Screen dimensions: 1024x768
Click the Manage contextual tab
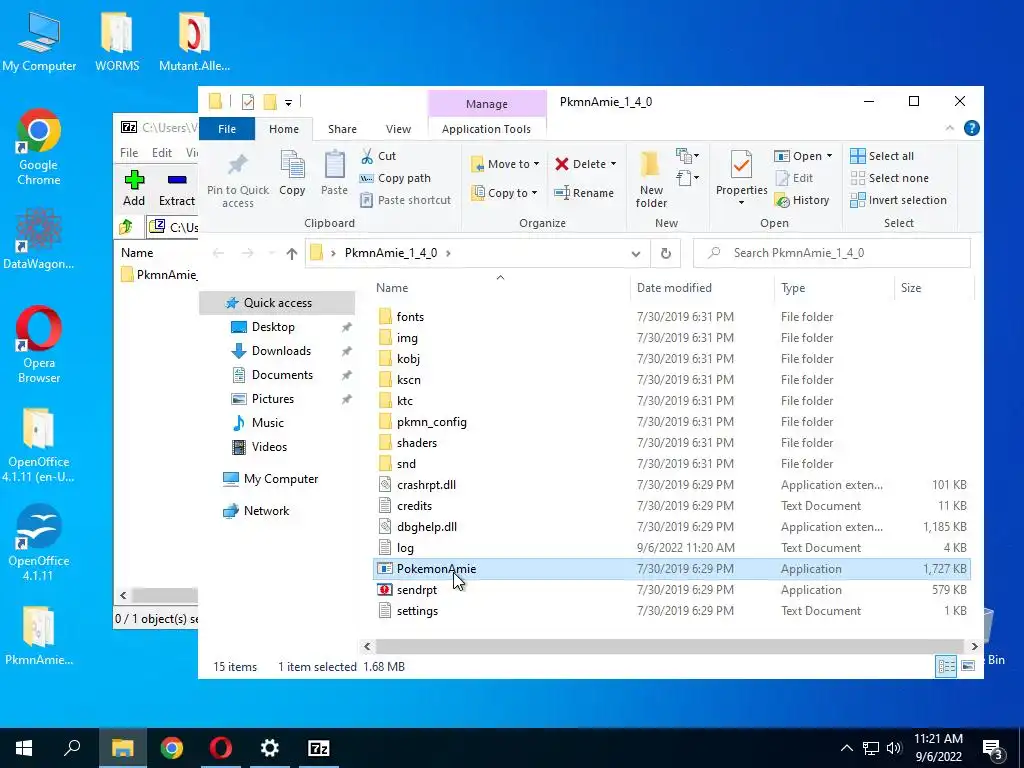(487, 104)
